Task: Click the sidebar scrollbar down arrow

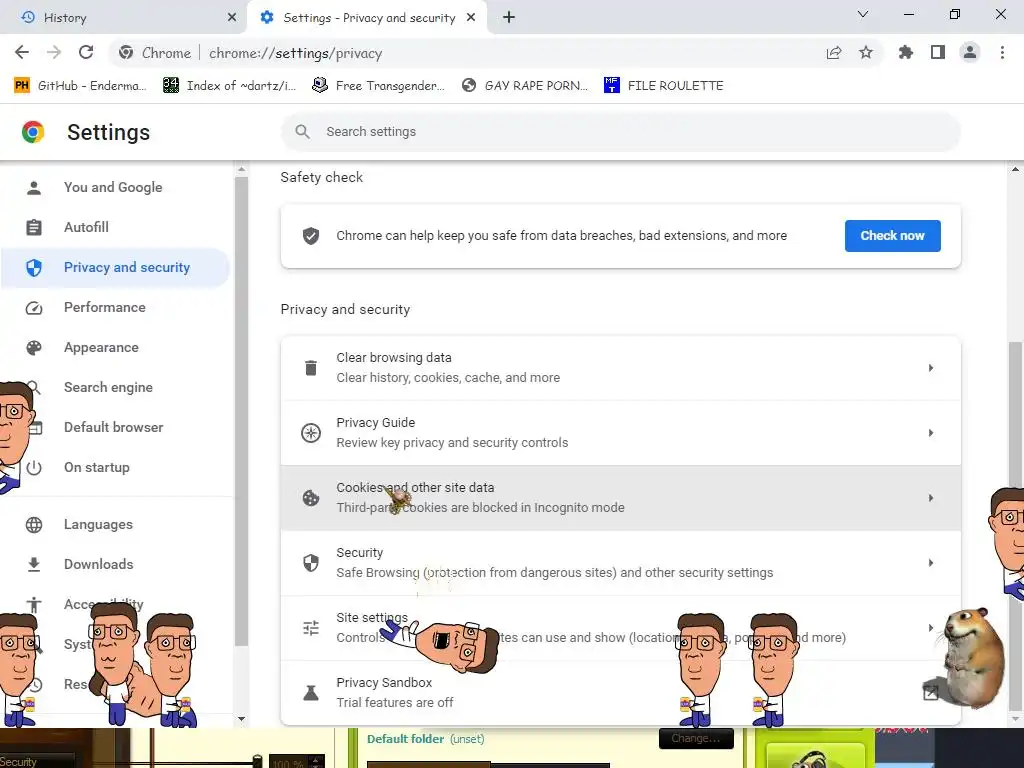Action: pyautogui.click(x=242, y=720)
